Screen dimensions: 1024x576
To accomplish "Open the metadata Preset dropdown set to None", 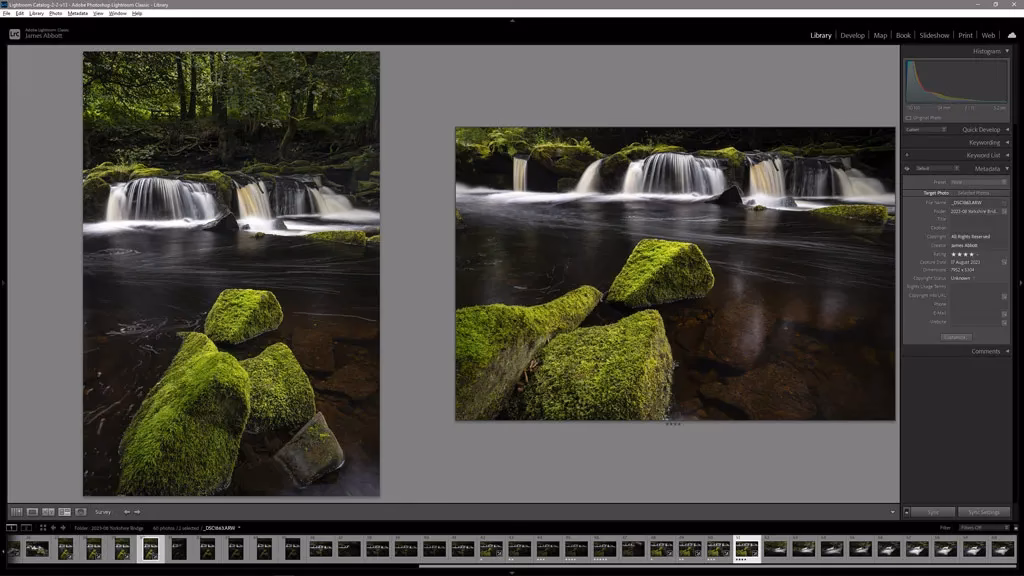I will coord(966,182).
